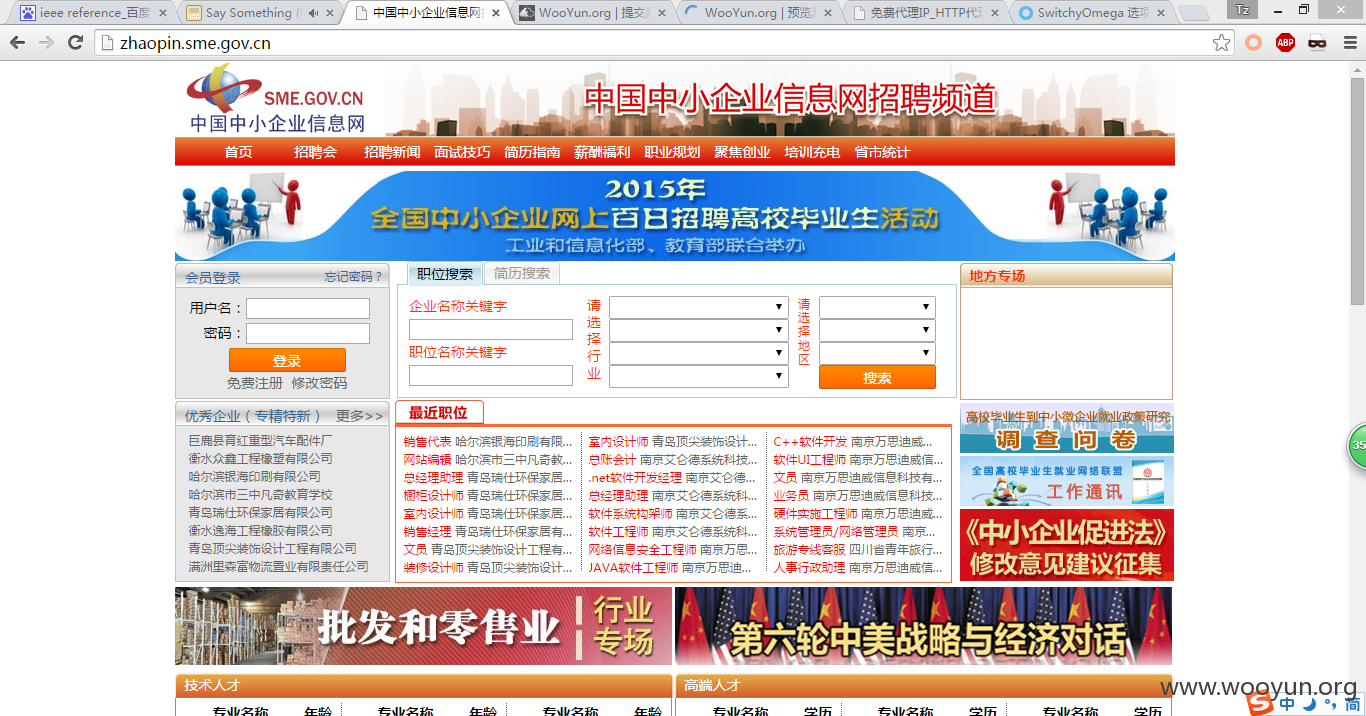Open second 请选择行业 dropdown
This screenshot has height=716, width=1366.
pos(699,330)
